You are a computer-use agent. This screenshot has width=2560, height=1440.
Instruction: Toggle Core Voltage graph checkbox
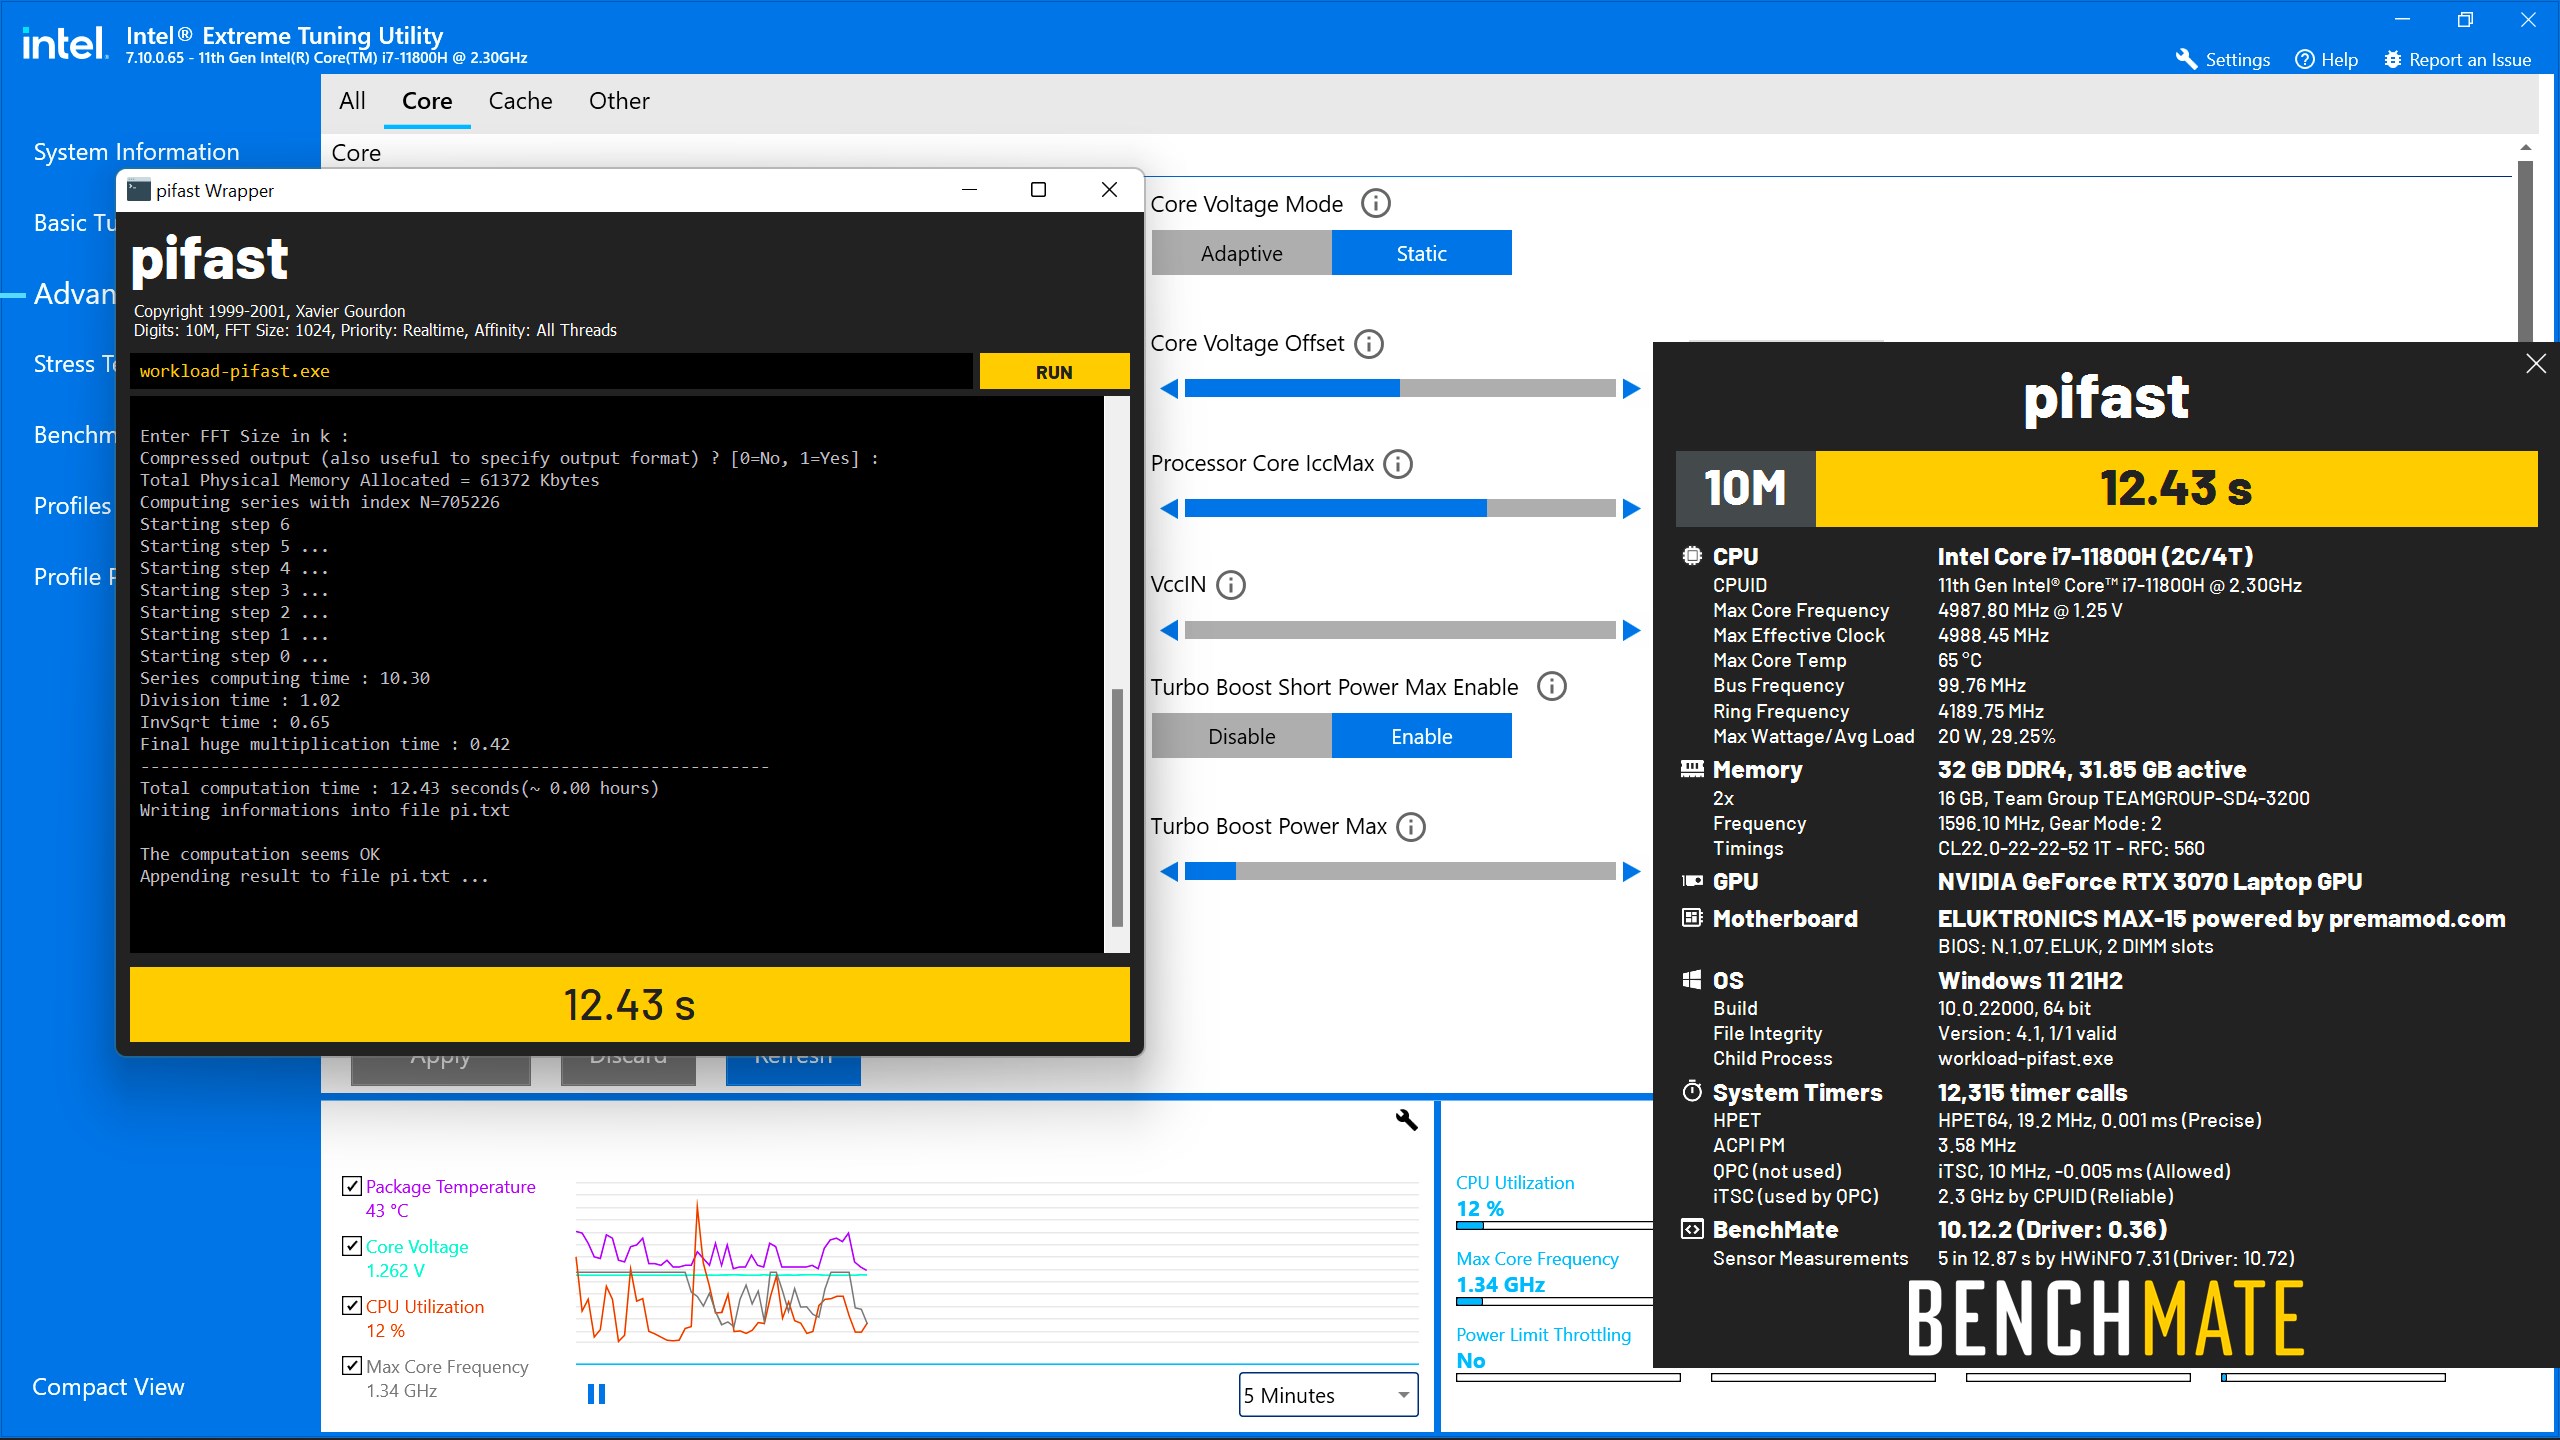click(x=351, y=1246)
